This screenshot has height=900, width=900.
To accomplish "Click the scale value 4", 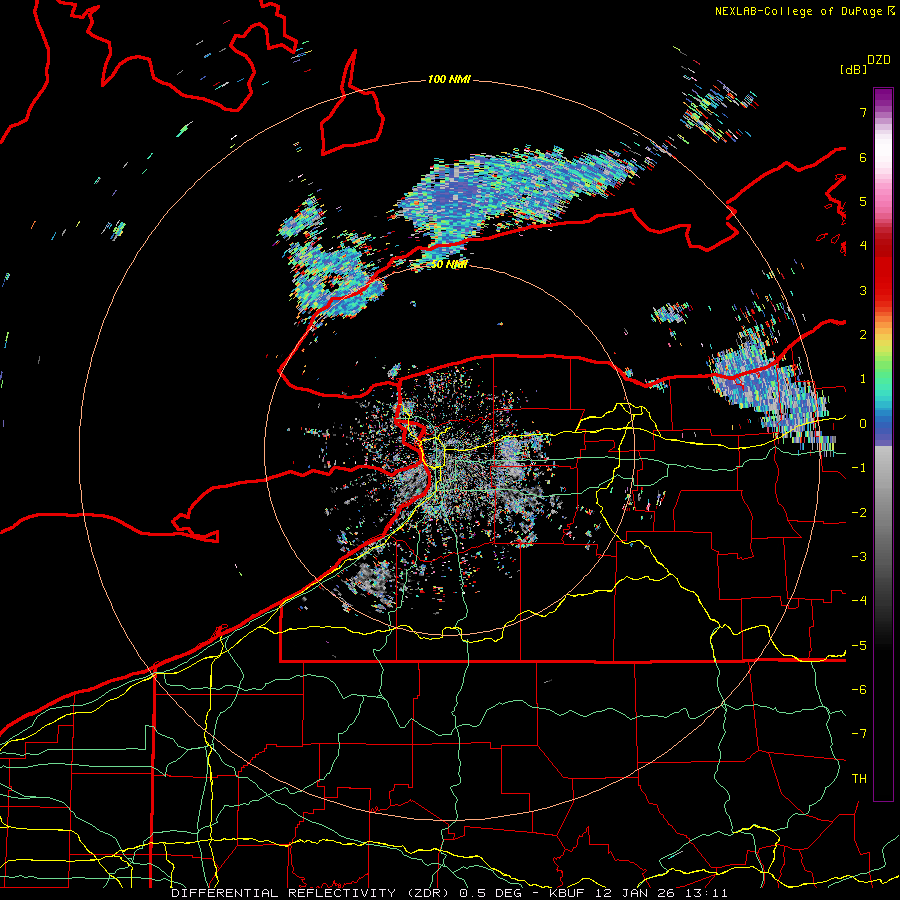I will 863,246.
